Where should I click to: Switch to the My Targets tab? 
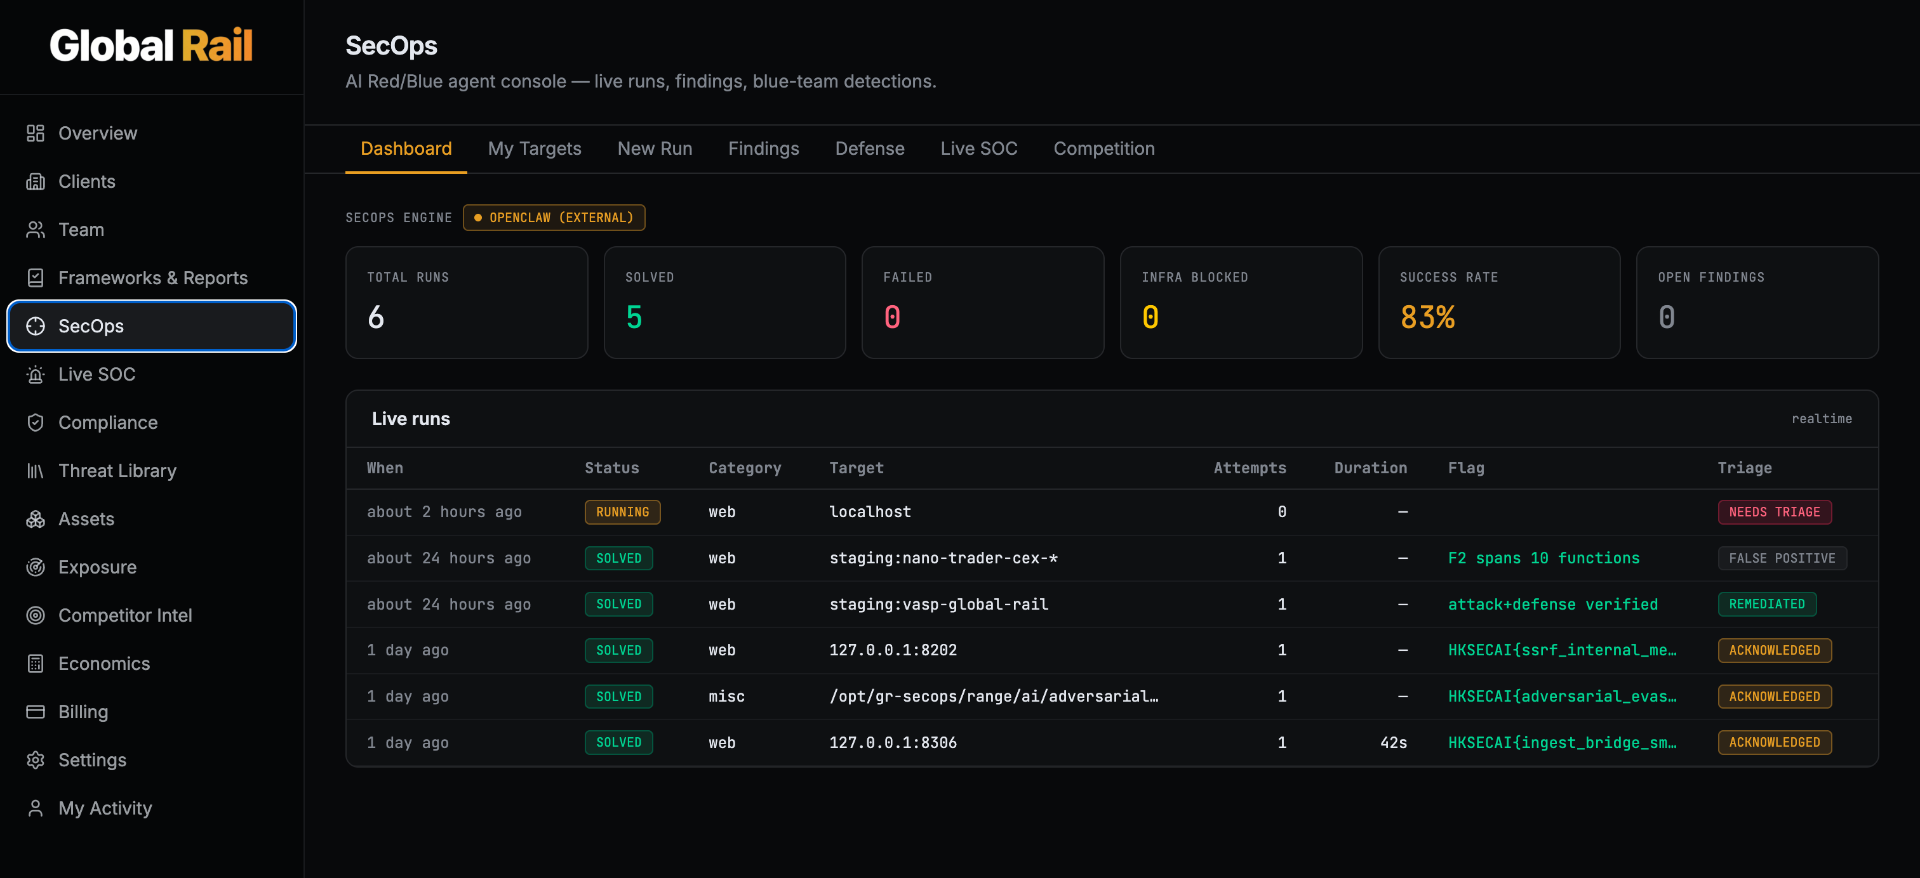pos(534,148)
